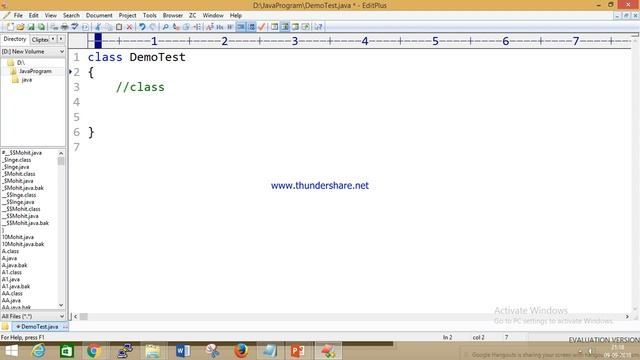
Task: Select file __$$Mohit.class in file list
Action: (21, 209)
